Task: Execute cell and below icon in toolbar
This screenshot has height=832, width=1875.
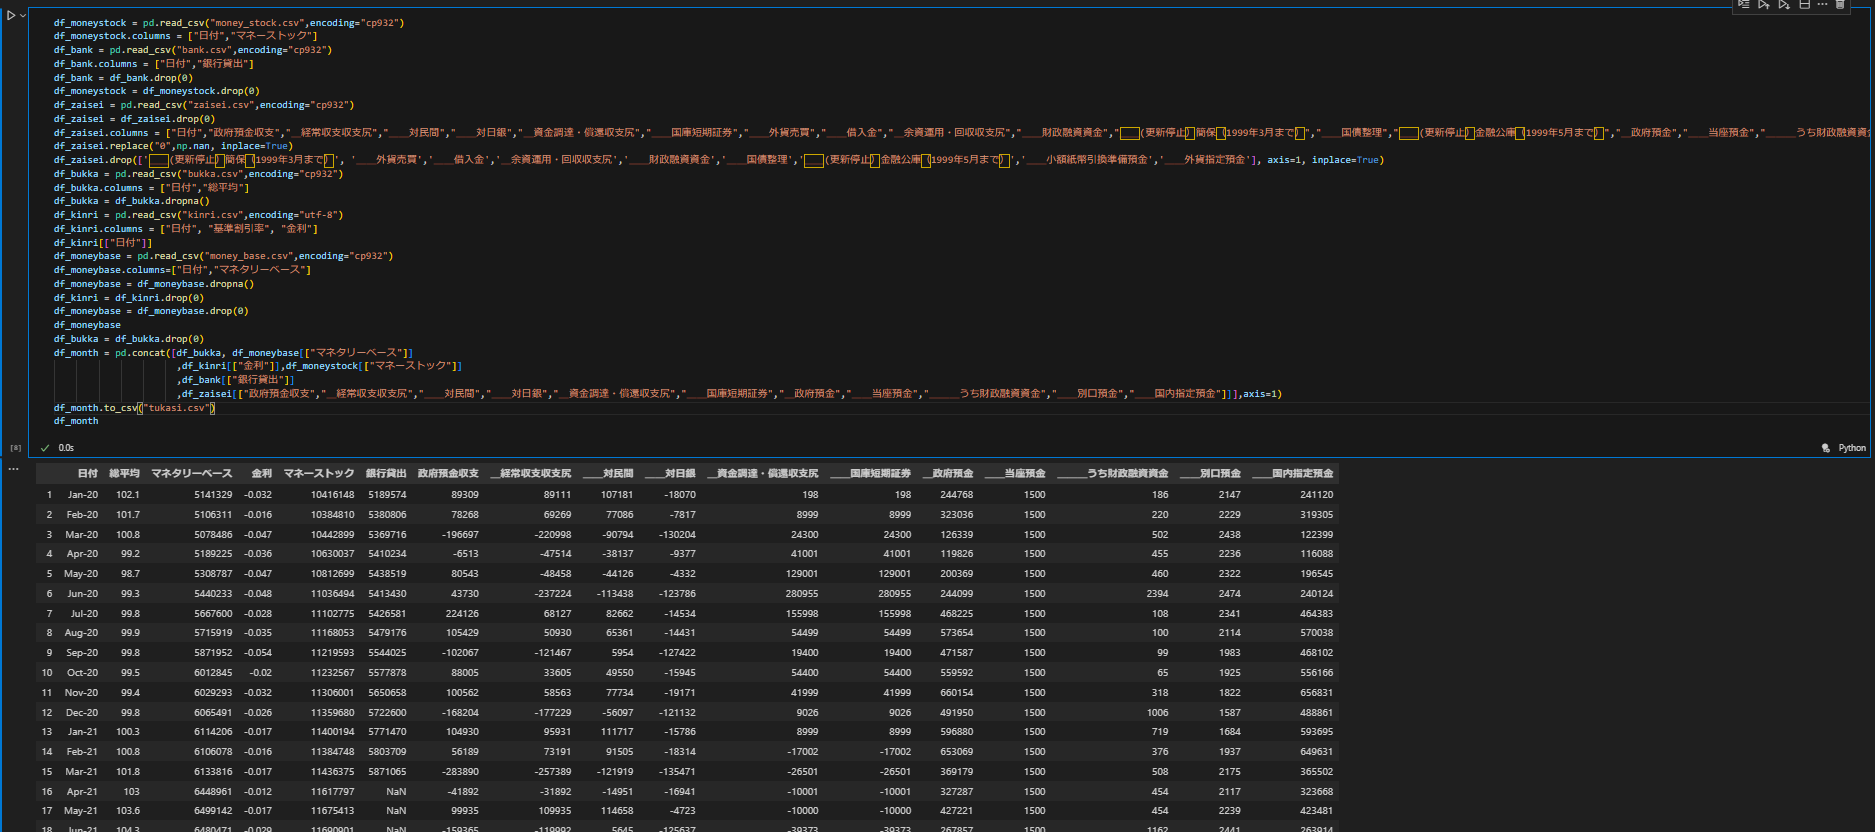Action: click(x=1784, y=4)
